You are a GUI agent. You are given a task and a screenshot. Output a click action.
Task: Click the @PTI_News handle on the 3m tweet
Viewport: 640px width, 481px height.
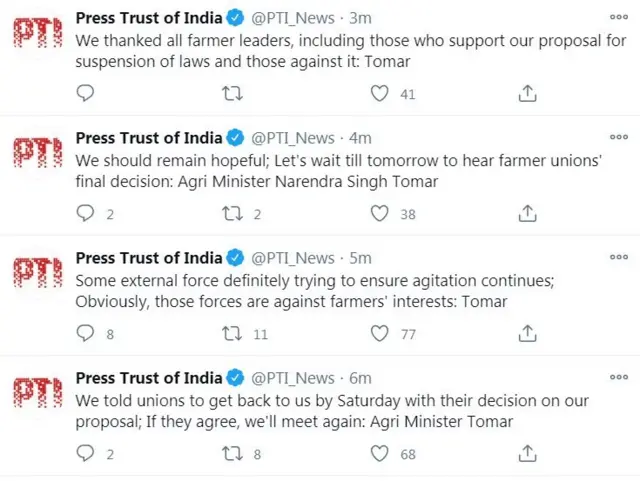[x=292, y=17]
